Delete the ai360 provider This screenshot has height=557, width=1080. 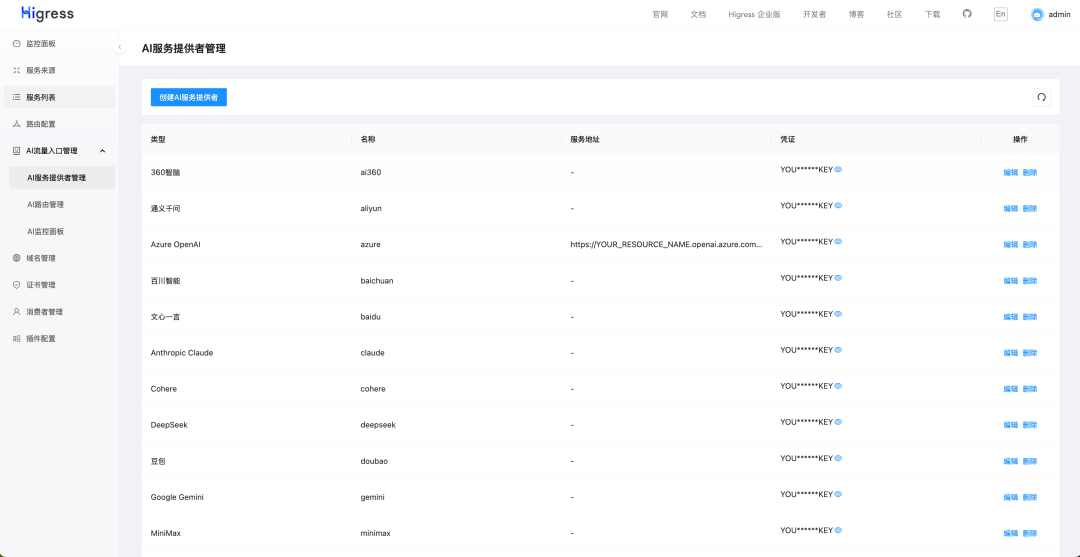[1030, 173]
